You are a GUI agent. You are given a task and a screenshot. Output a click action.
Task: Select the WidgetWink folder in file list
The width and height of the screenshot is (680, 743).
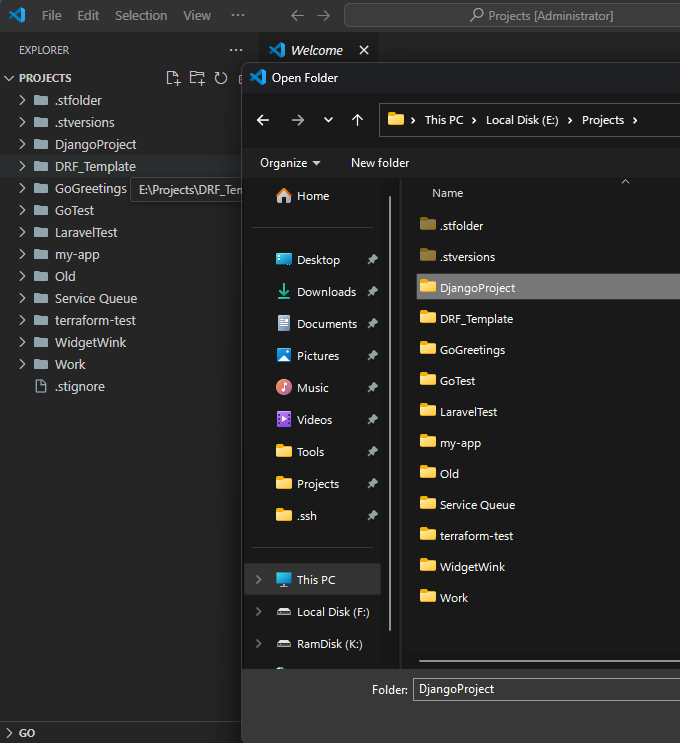click(472, 567)
